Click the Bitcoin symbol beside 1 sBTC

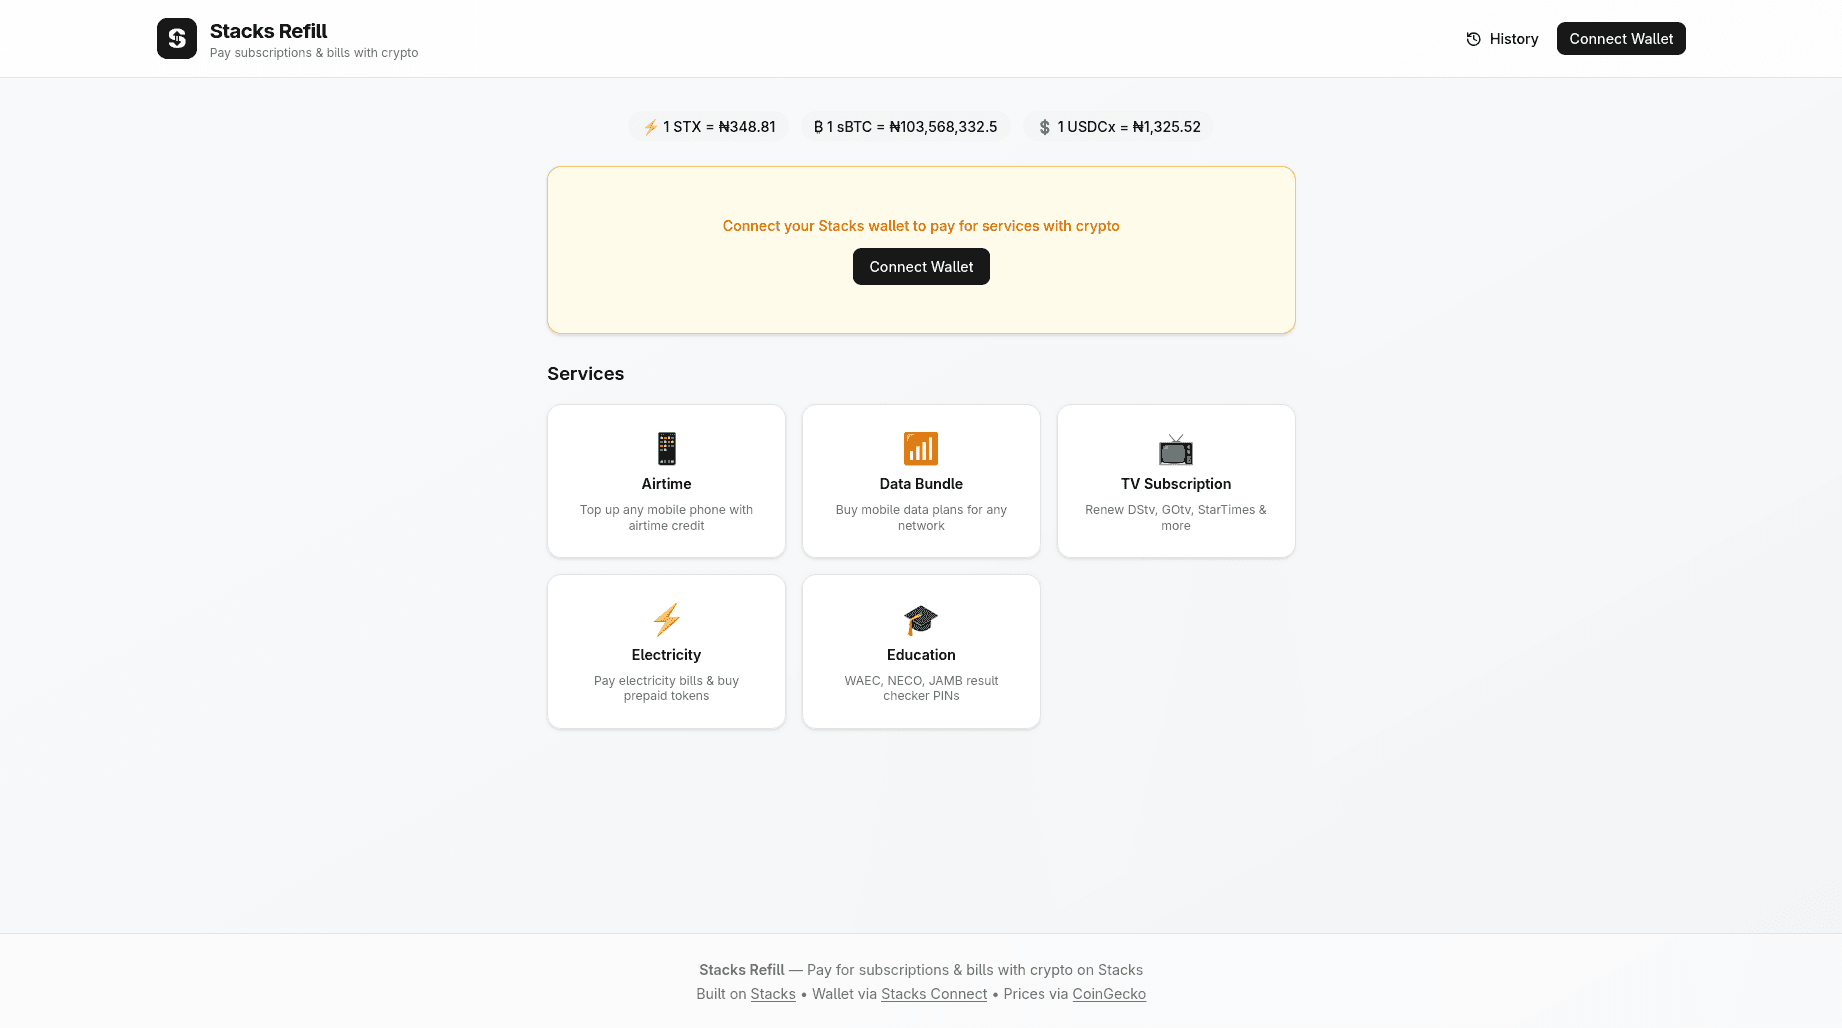click(x=818, y=127)
